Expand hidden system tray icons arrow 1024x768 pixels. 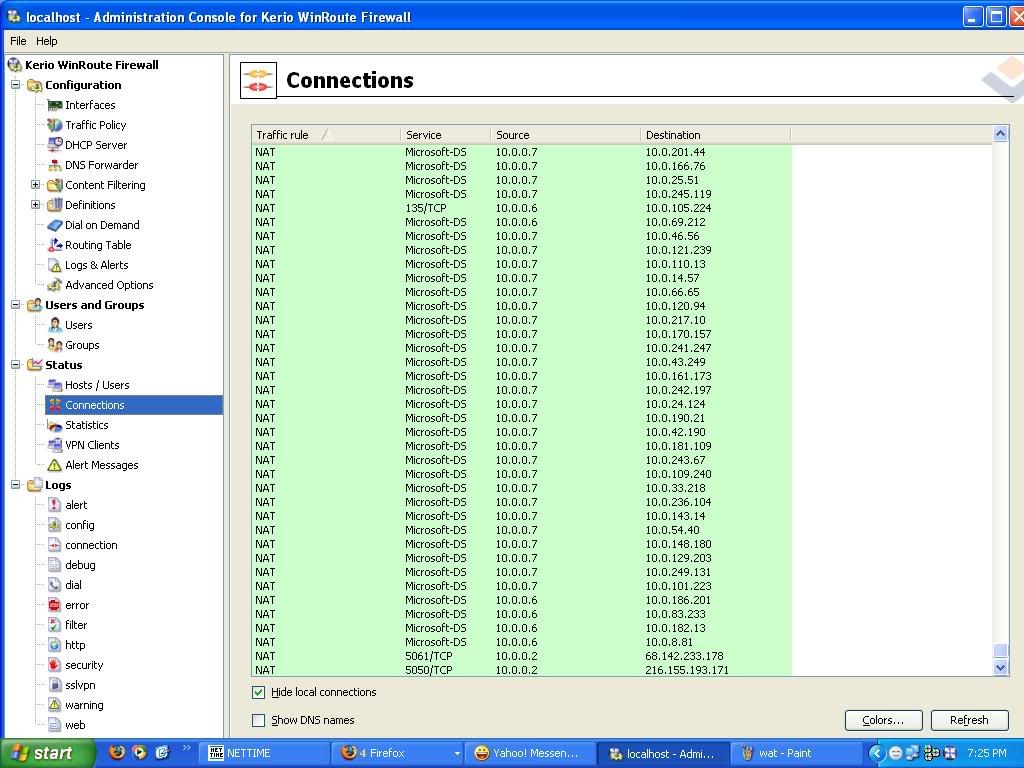(877, 754)
